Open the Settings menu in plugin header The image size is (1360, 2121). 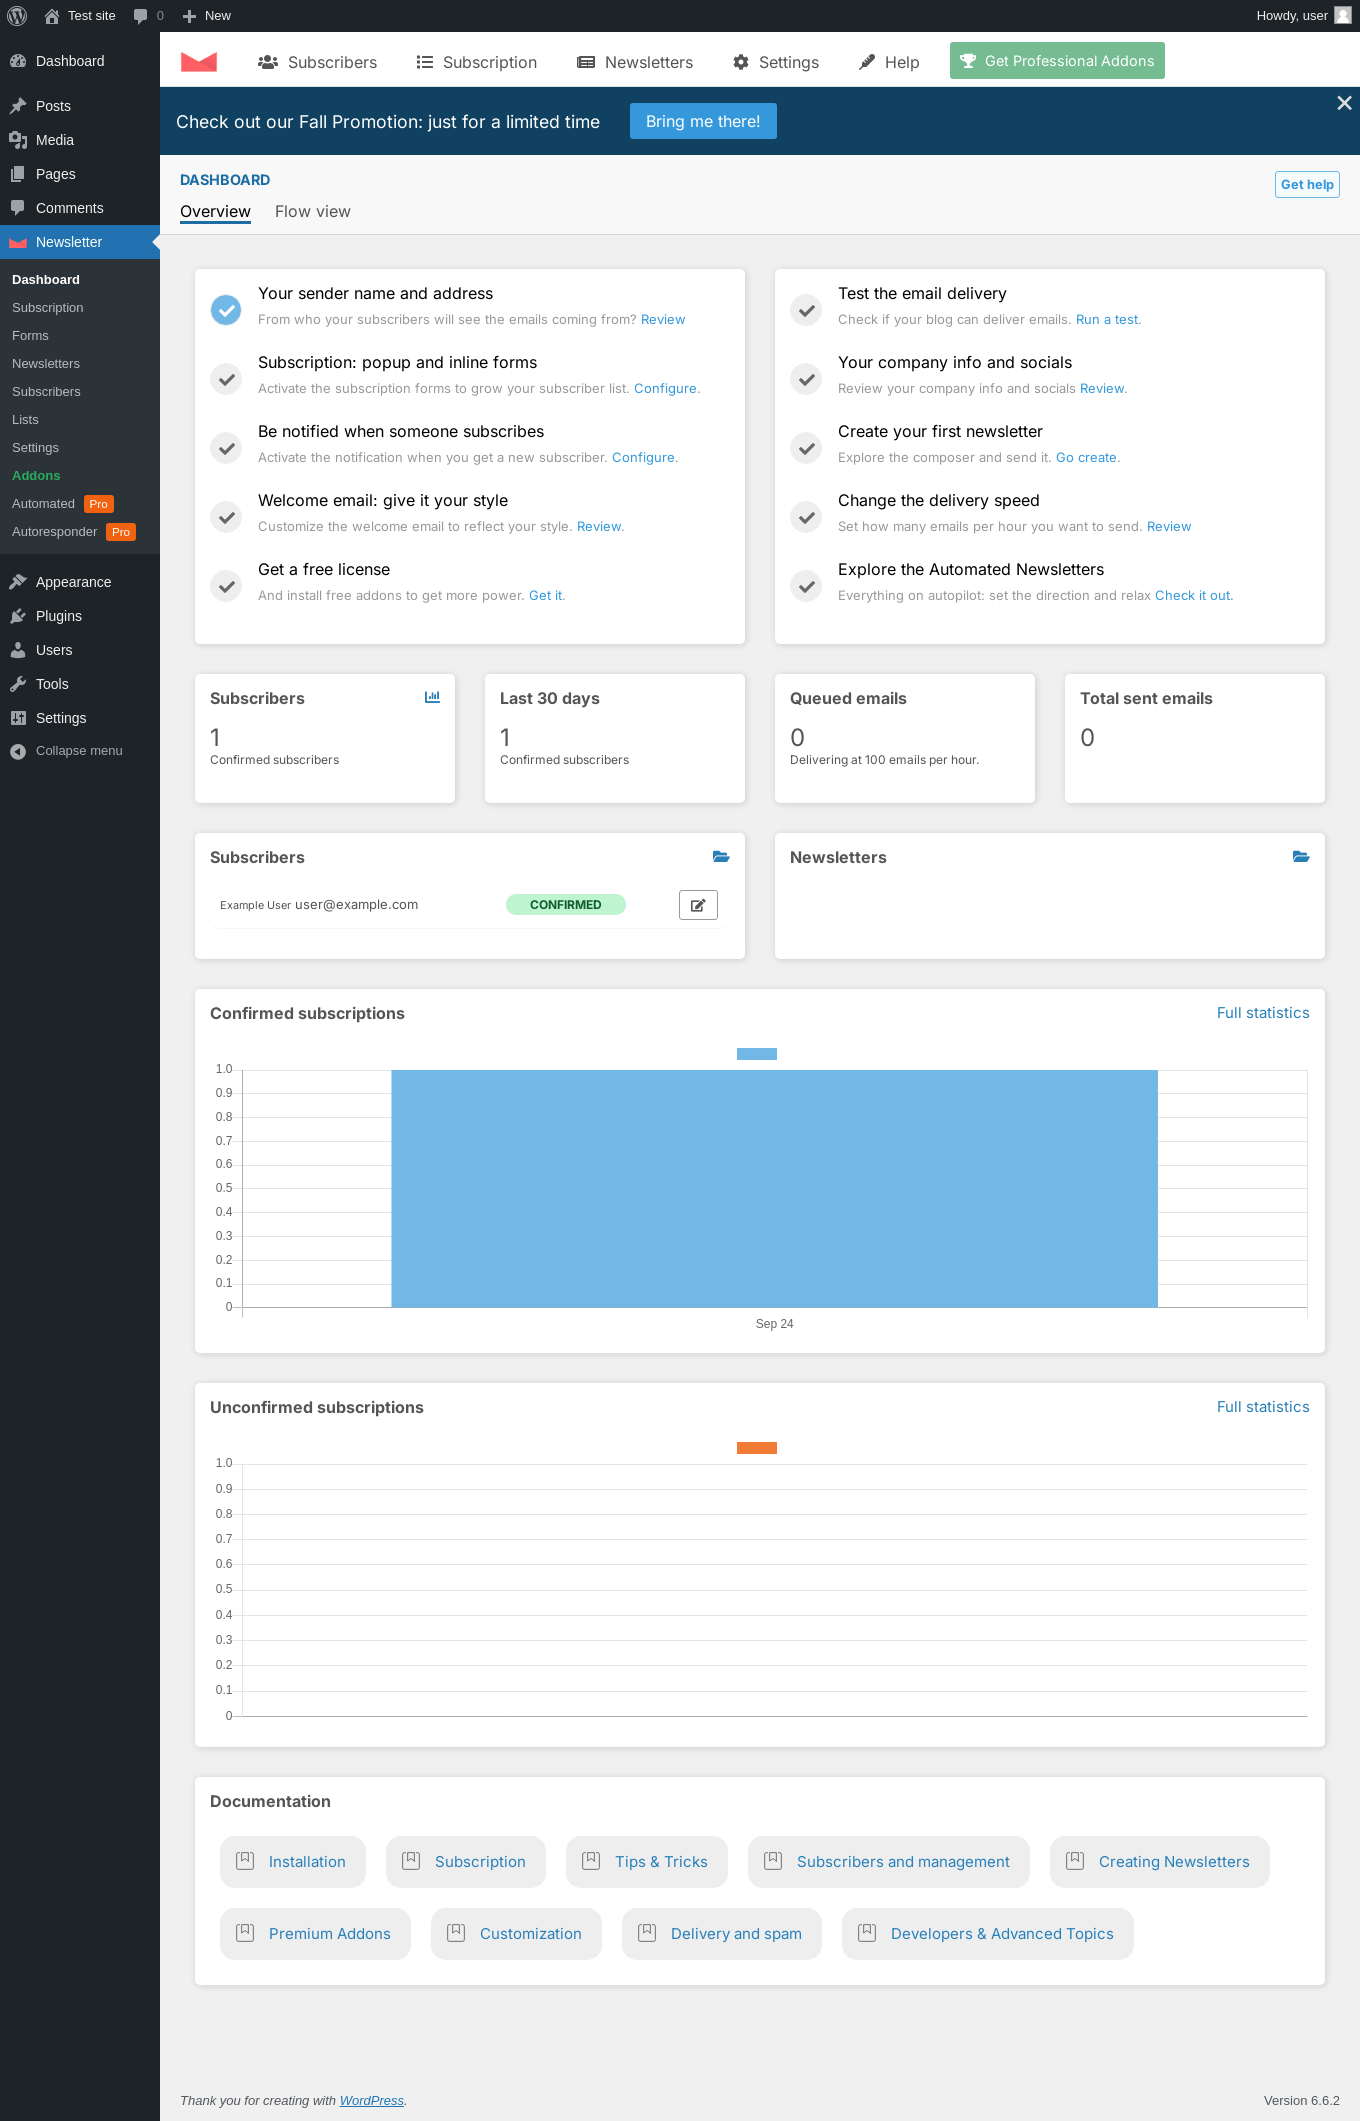click(776, 62)
